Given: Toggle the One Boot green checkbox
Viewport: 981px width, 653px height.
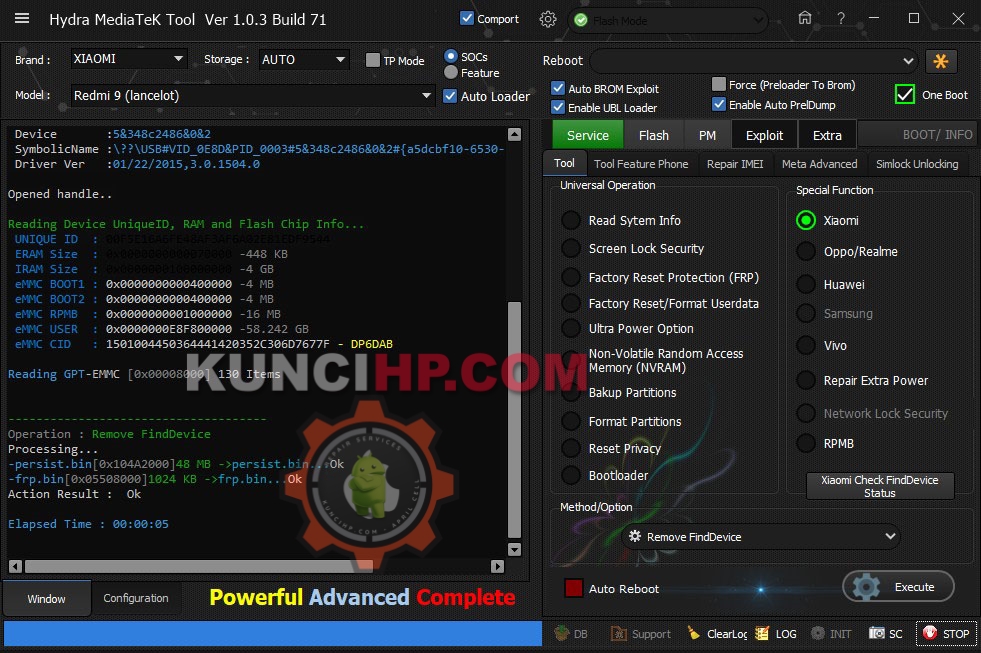Looking at the screenshot, I should tap(905, 94).
